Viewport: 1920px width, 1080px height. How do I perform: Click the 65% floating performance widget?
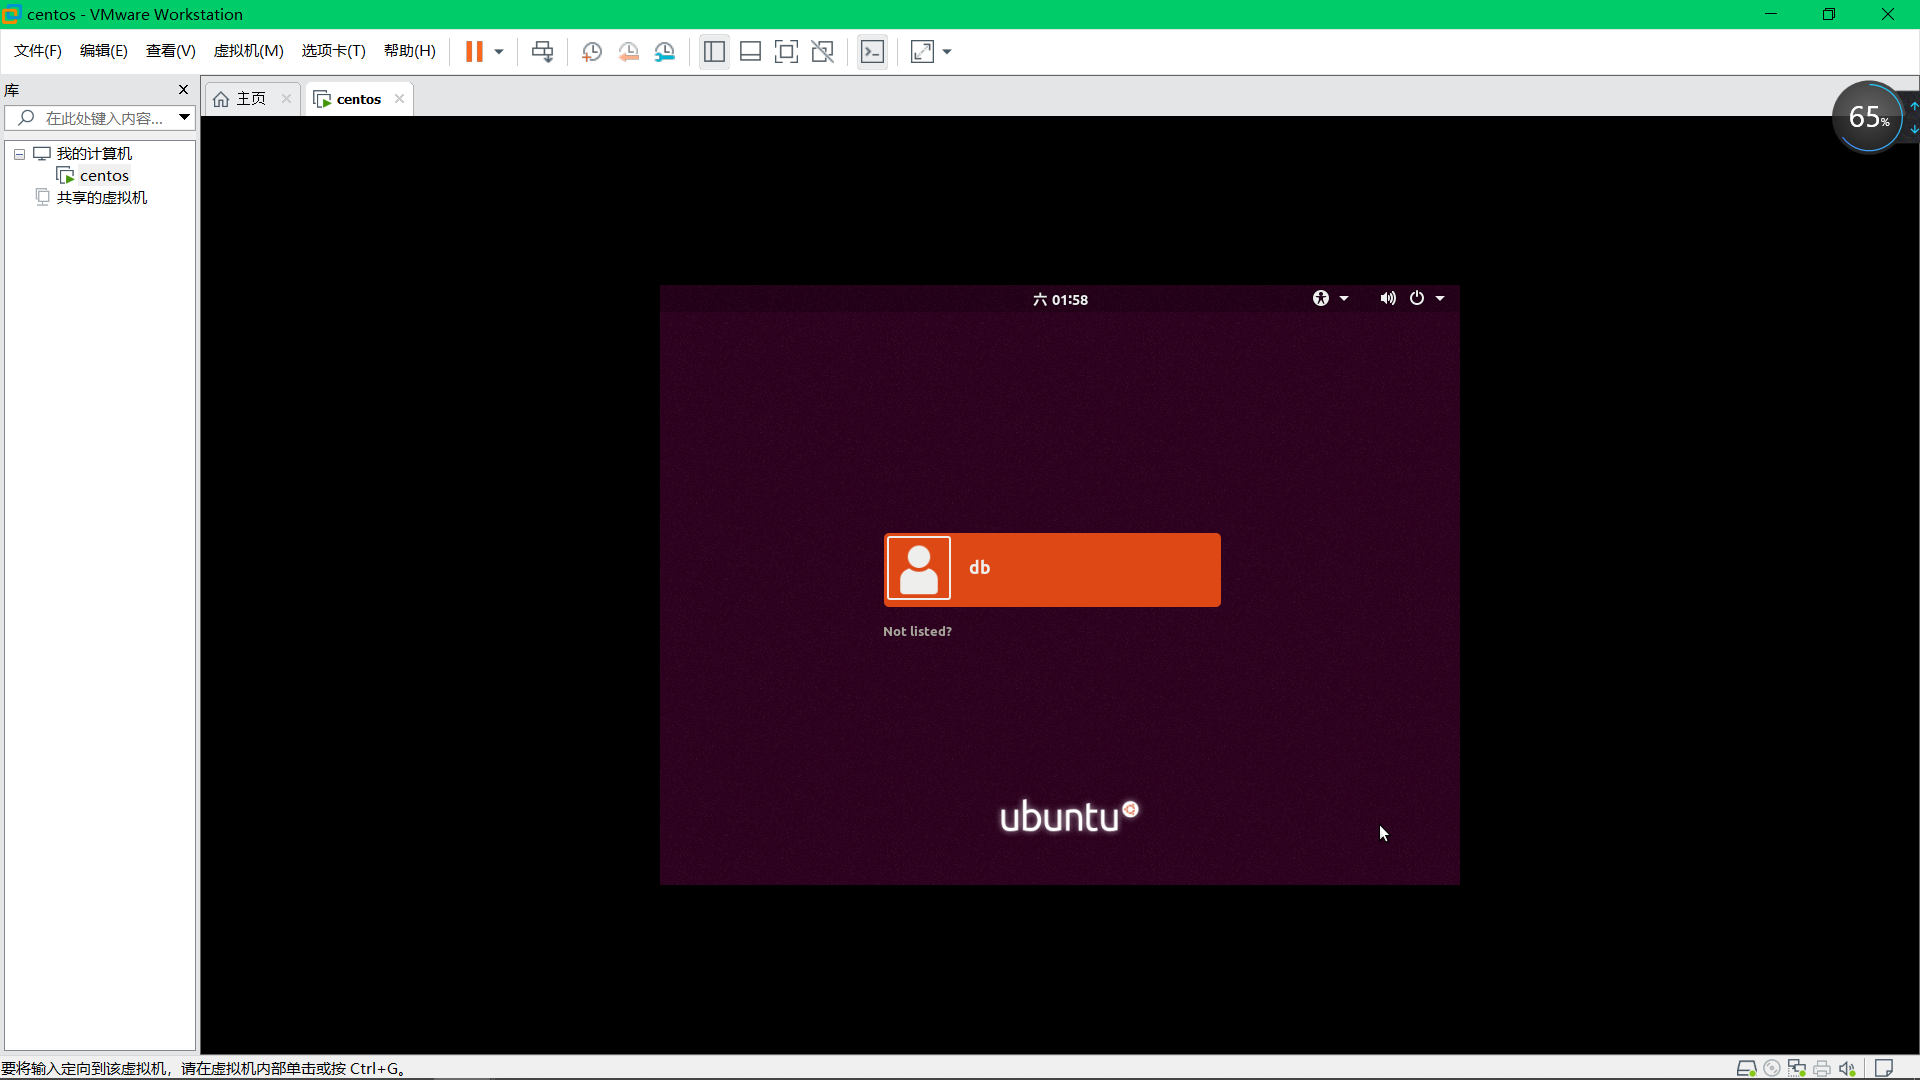point(1868,117)
